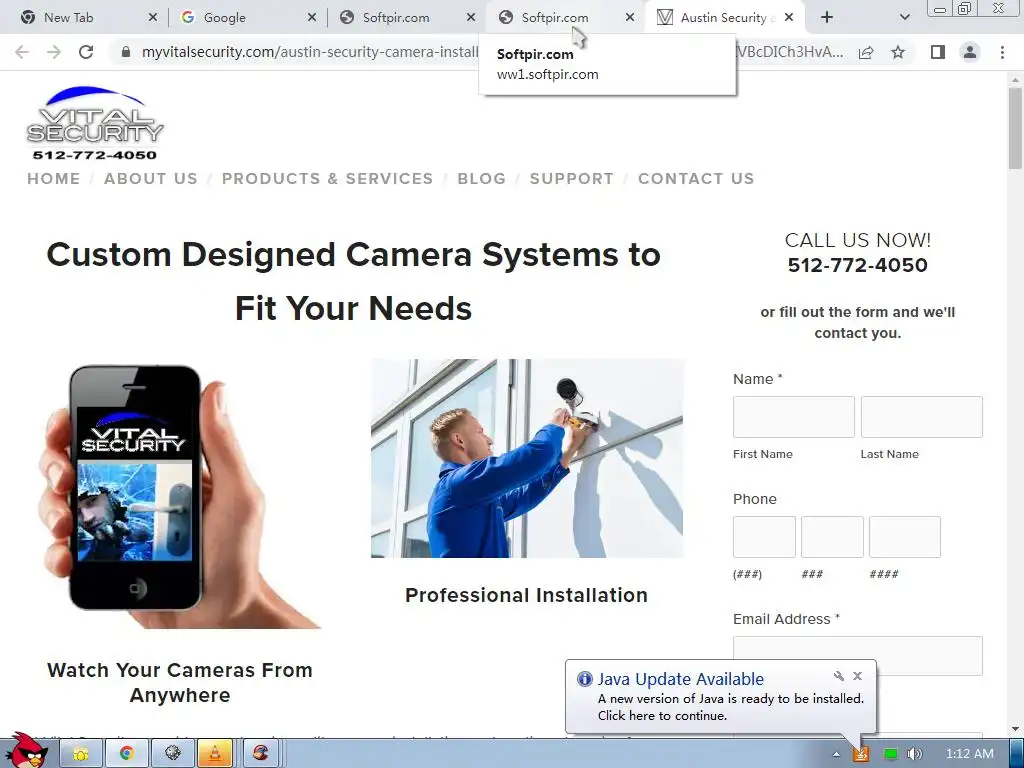
Task: Click the technician installing camera photo
Action: 527,458
